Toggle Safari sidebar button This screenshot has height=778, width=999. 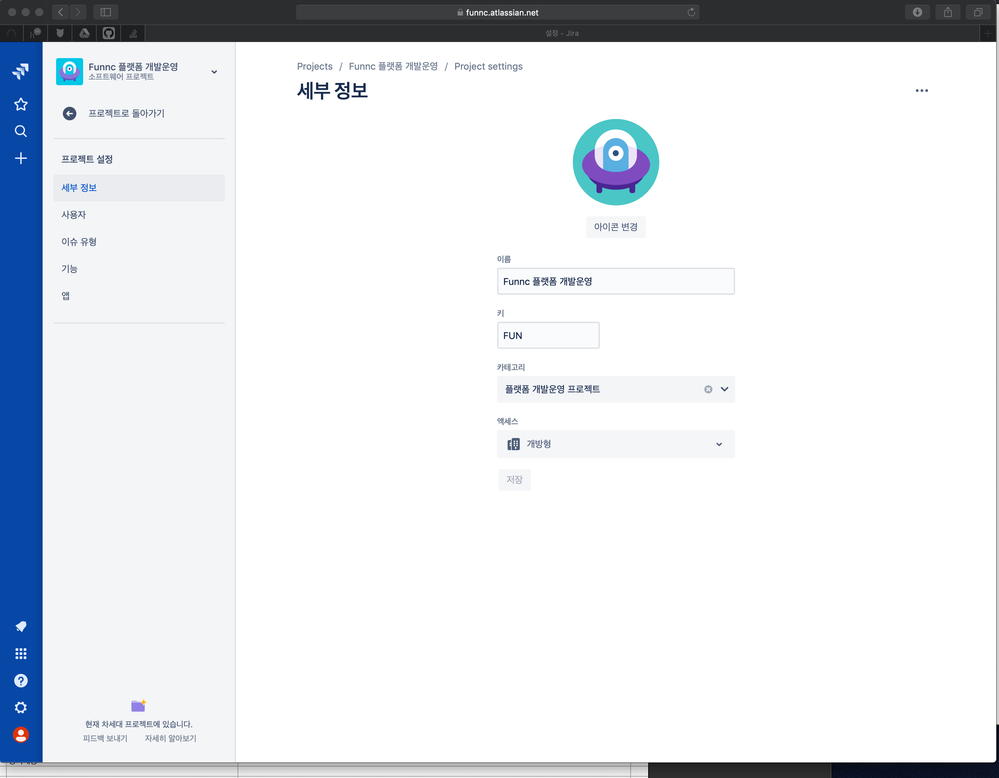click(x=106, y=12)
